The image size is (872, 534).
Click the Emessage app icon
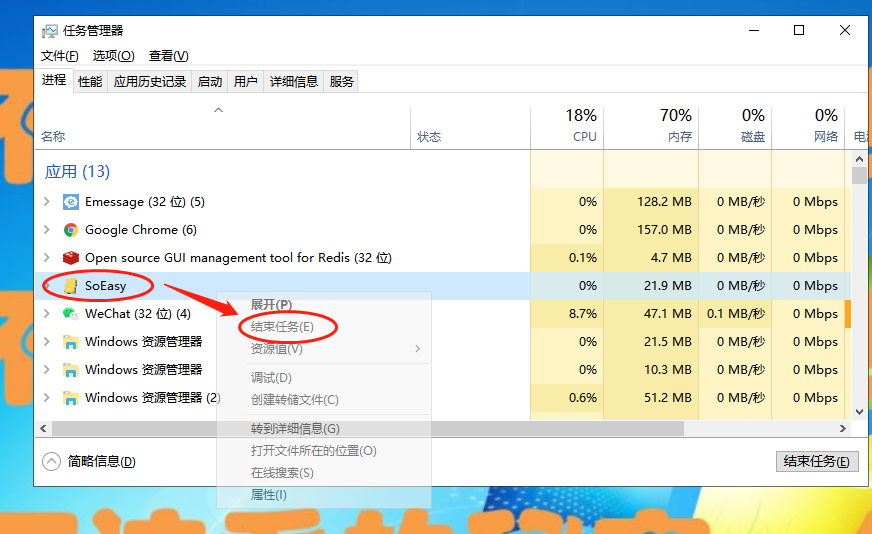[71, 202]
